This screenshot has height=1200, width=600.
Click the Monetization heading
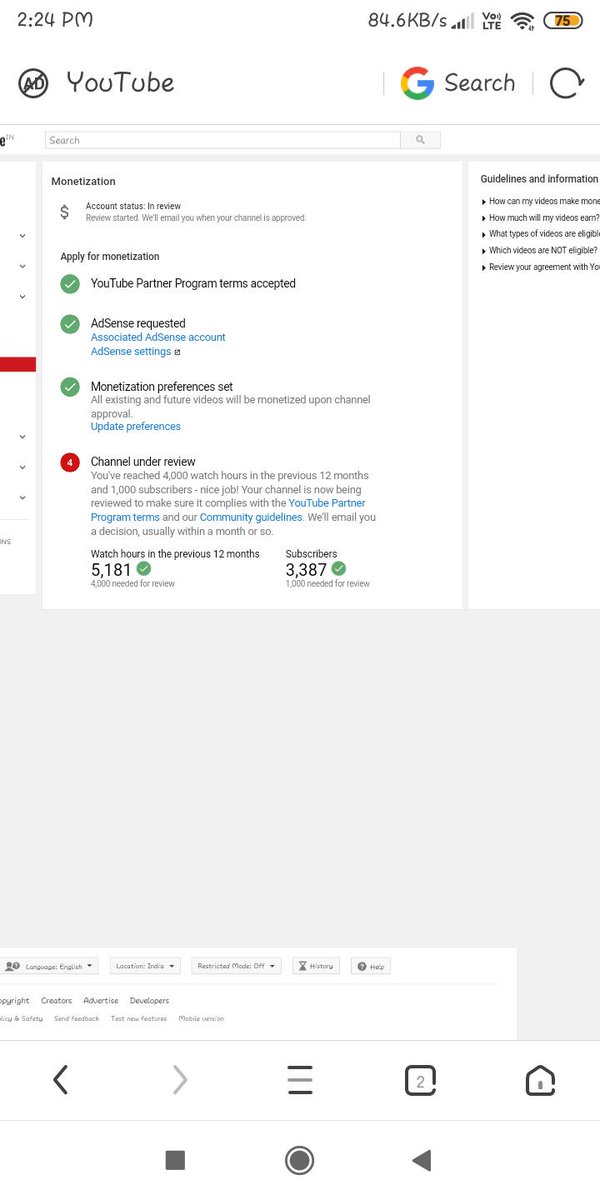[x=83, y=182]
